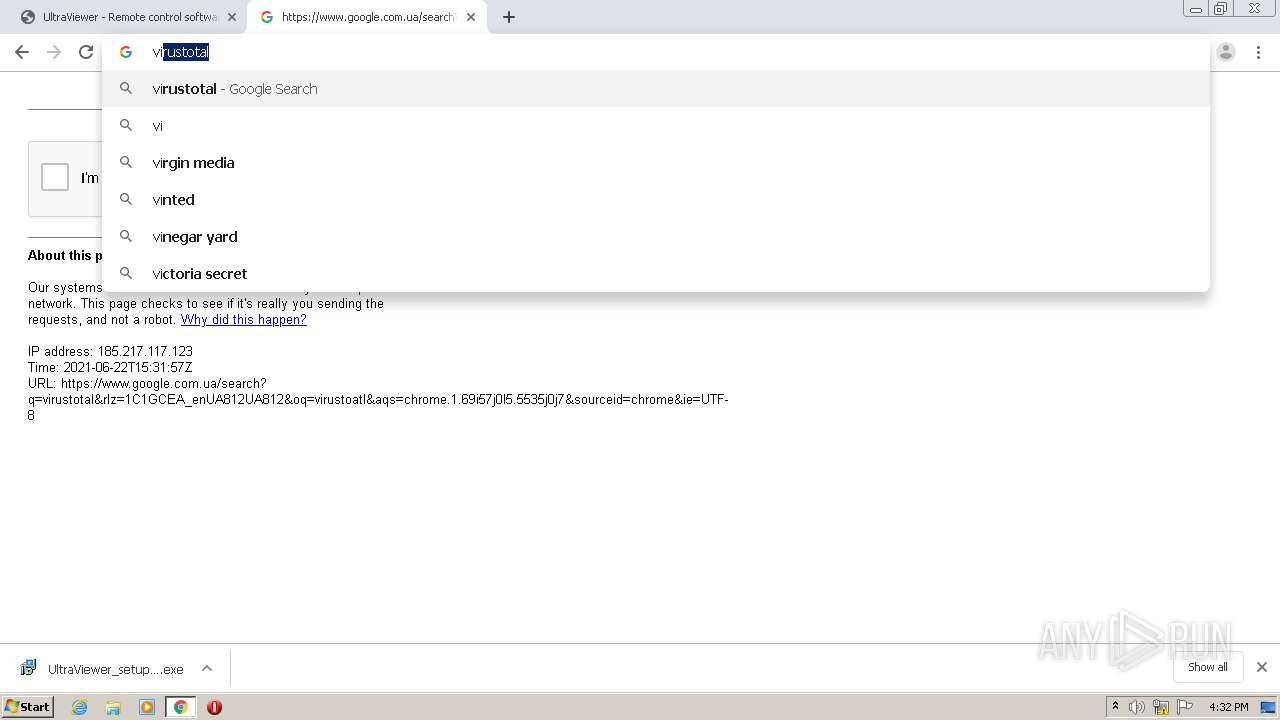This screenshot has height=720, width=1280.
Task: Open the 'Why did this happen?' link
Action: click(243, 320)
